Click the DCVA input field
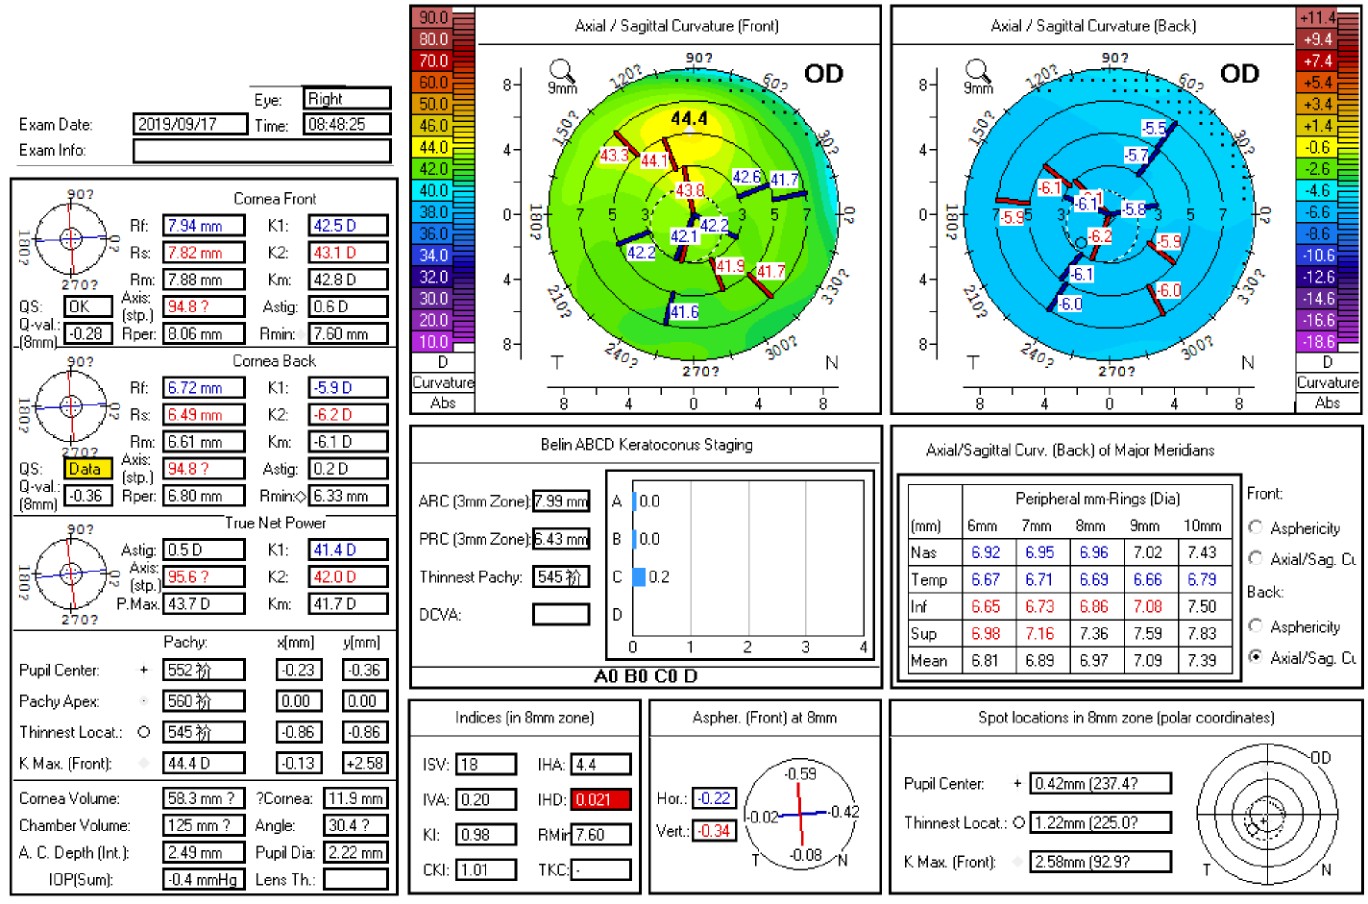 561,614
